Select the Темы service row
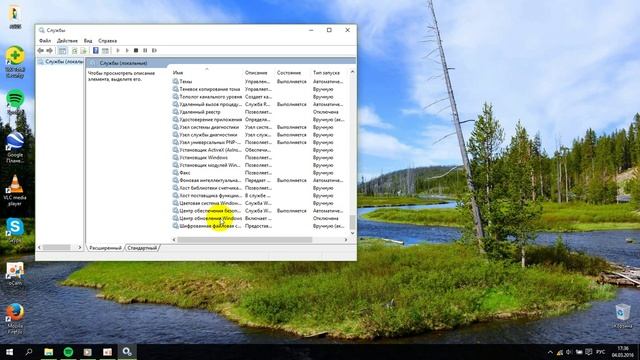Image resolution: width=640 pixels, height=360 pixels. 260,82
